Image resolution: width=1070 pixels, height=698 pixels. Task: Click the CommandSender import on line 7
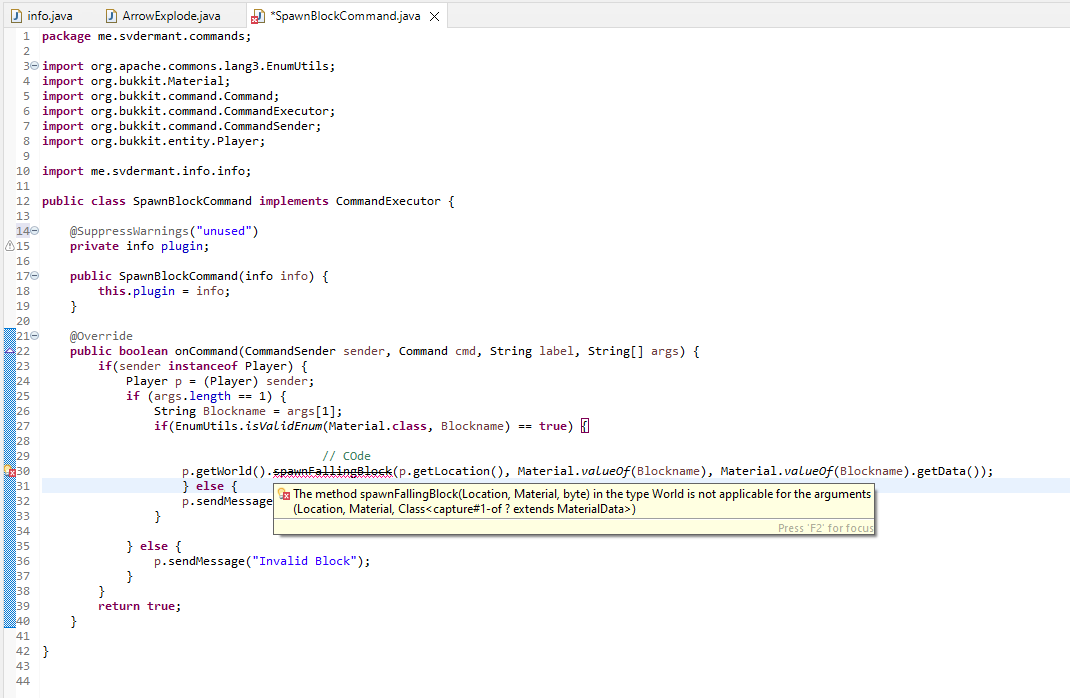coord(182,126)
